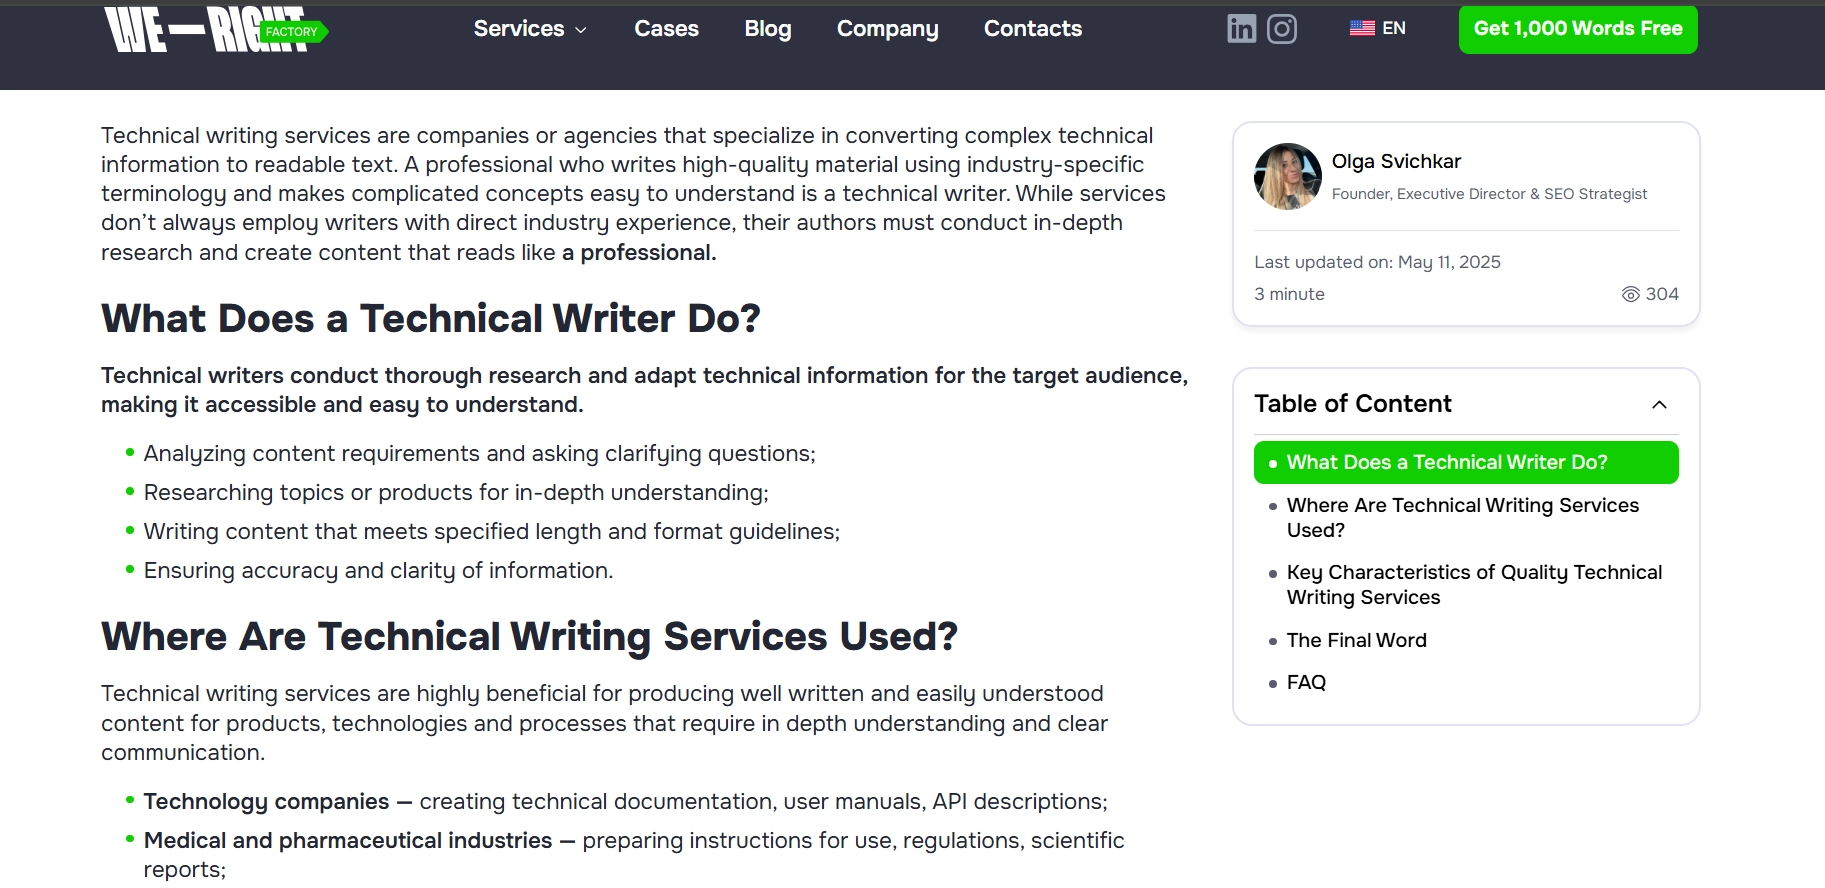
Task: Select 'Key Characteristics of Quality Technical Writing Services'
Action: (x=1473, y=584)
